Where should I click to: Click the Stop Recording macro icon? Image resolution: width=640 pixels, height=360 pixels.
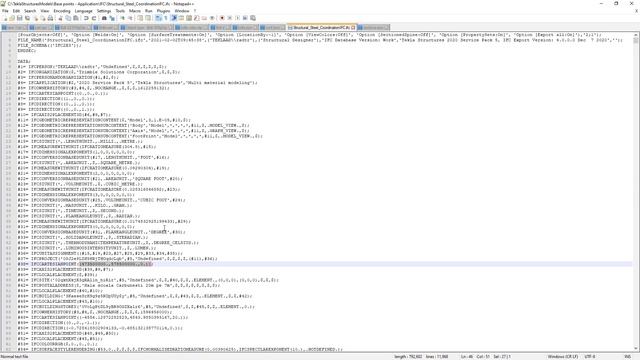coord(229,18)
